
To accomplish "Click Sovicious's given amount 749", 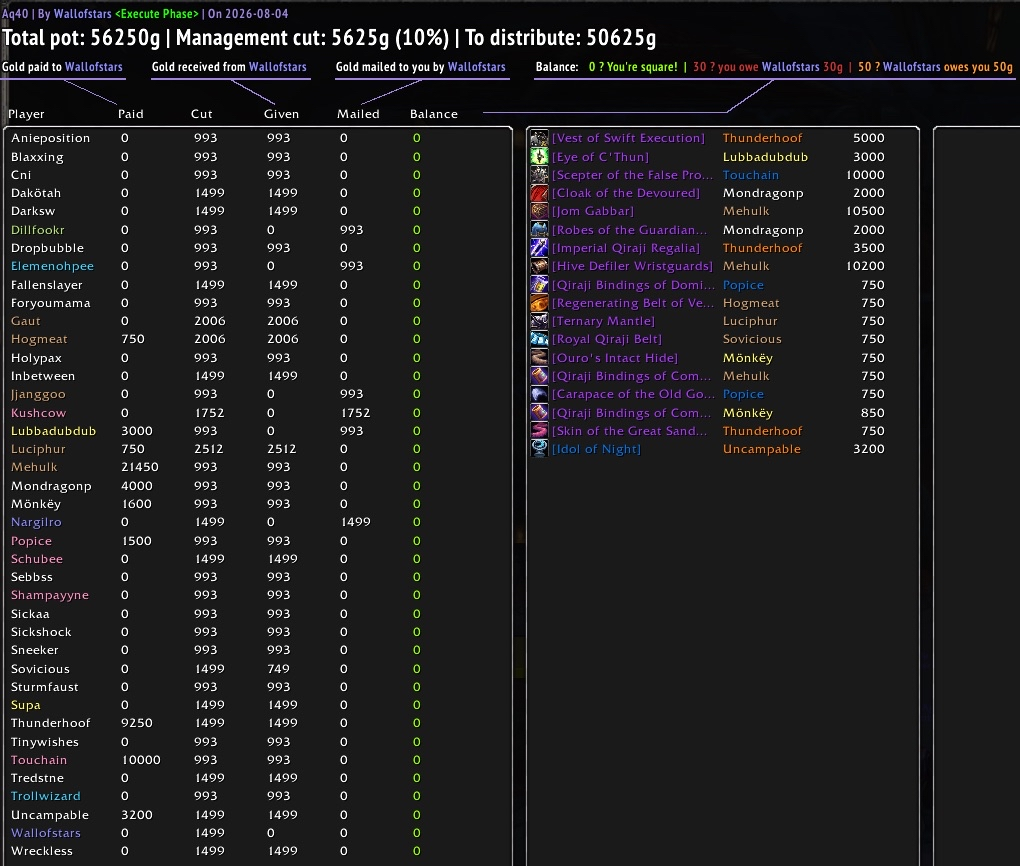I will (x=278, y=669).
